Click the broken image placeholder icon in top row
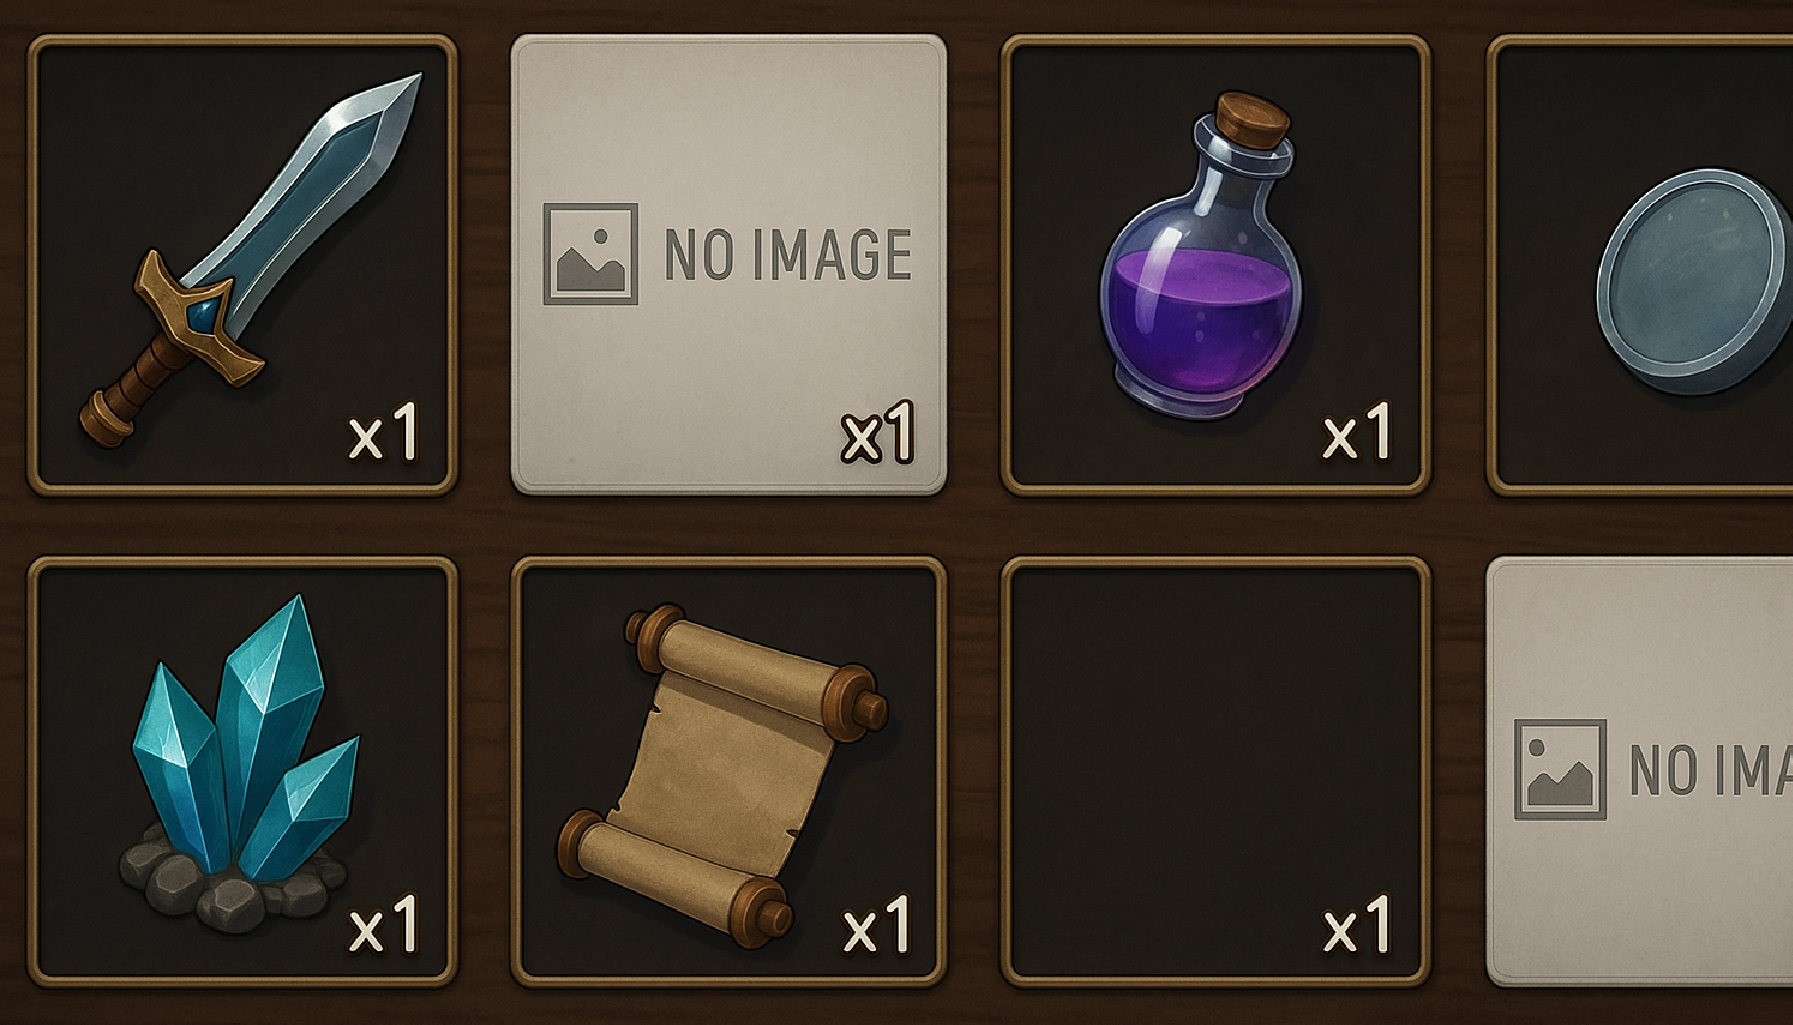 tap(590, 253)
